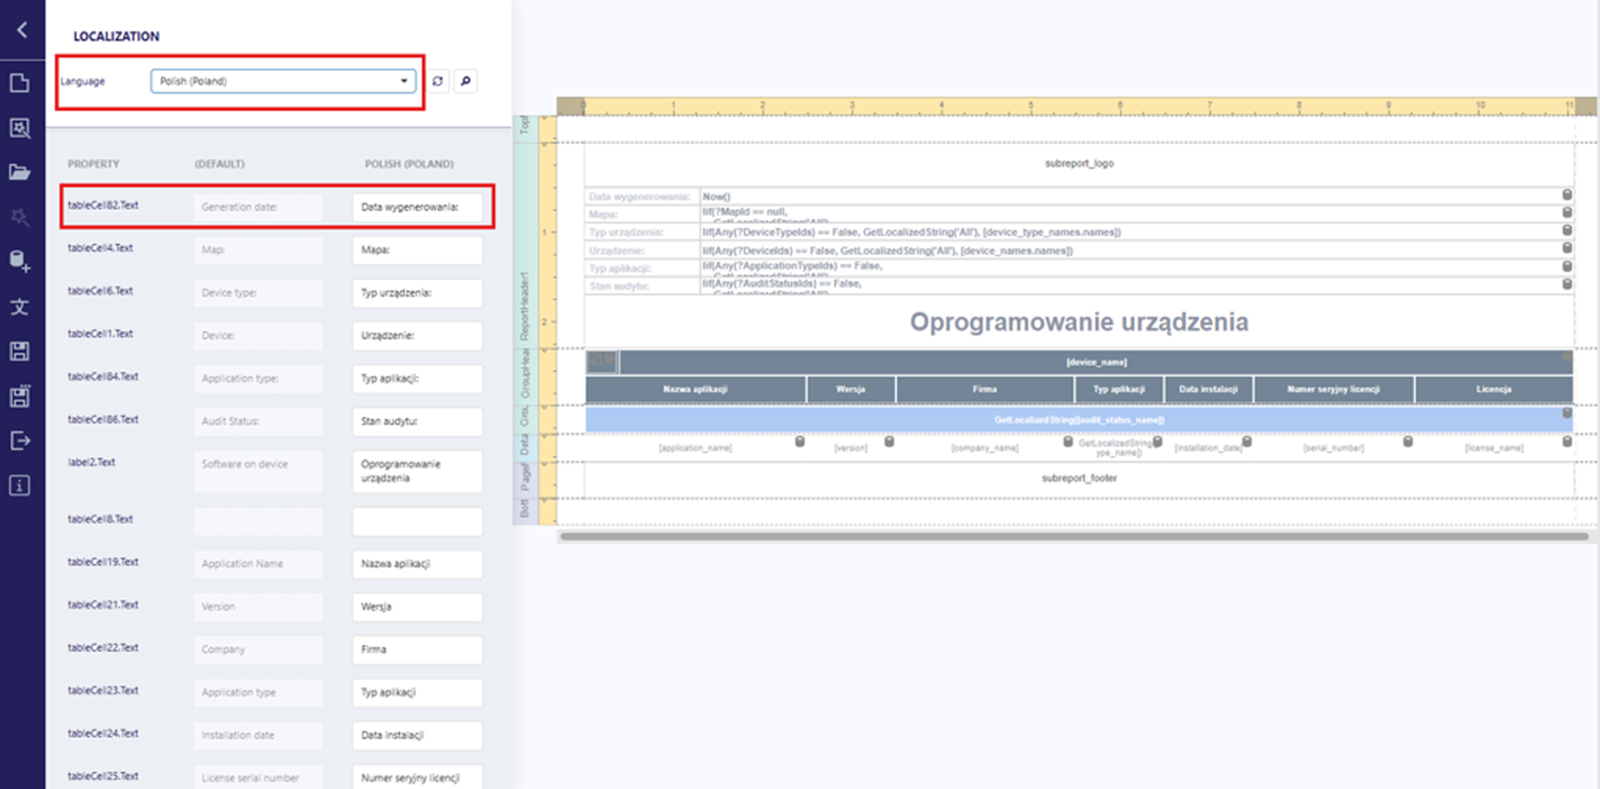
Task: Click database icon on the Now() row
Action: pos(1567,195)
